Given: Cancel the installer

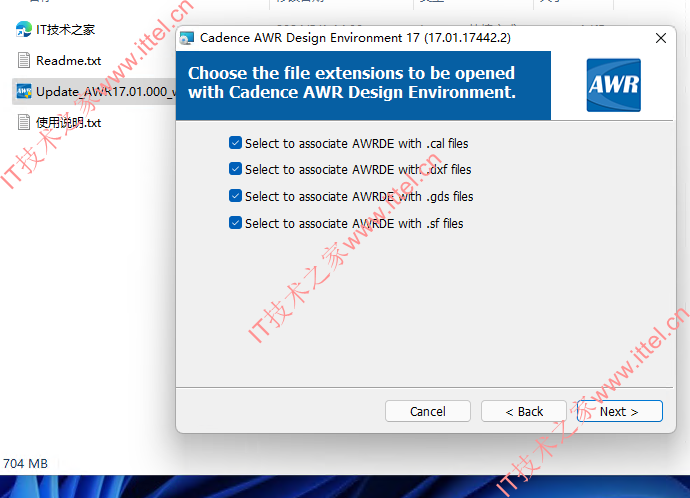Looking at the screenshot, I should click(x=428, y=411).
